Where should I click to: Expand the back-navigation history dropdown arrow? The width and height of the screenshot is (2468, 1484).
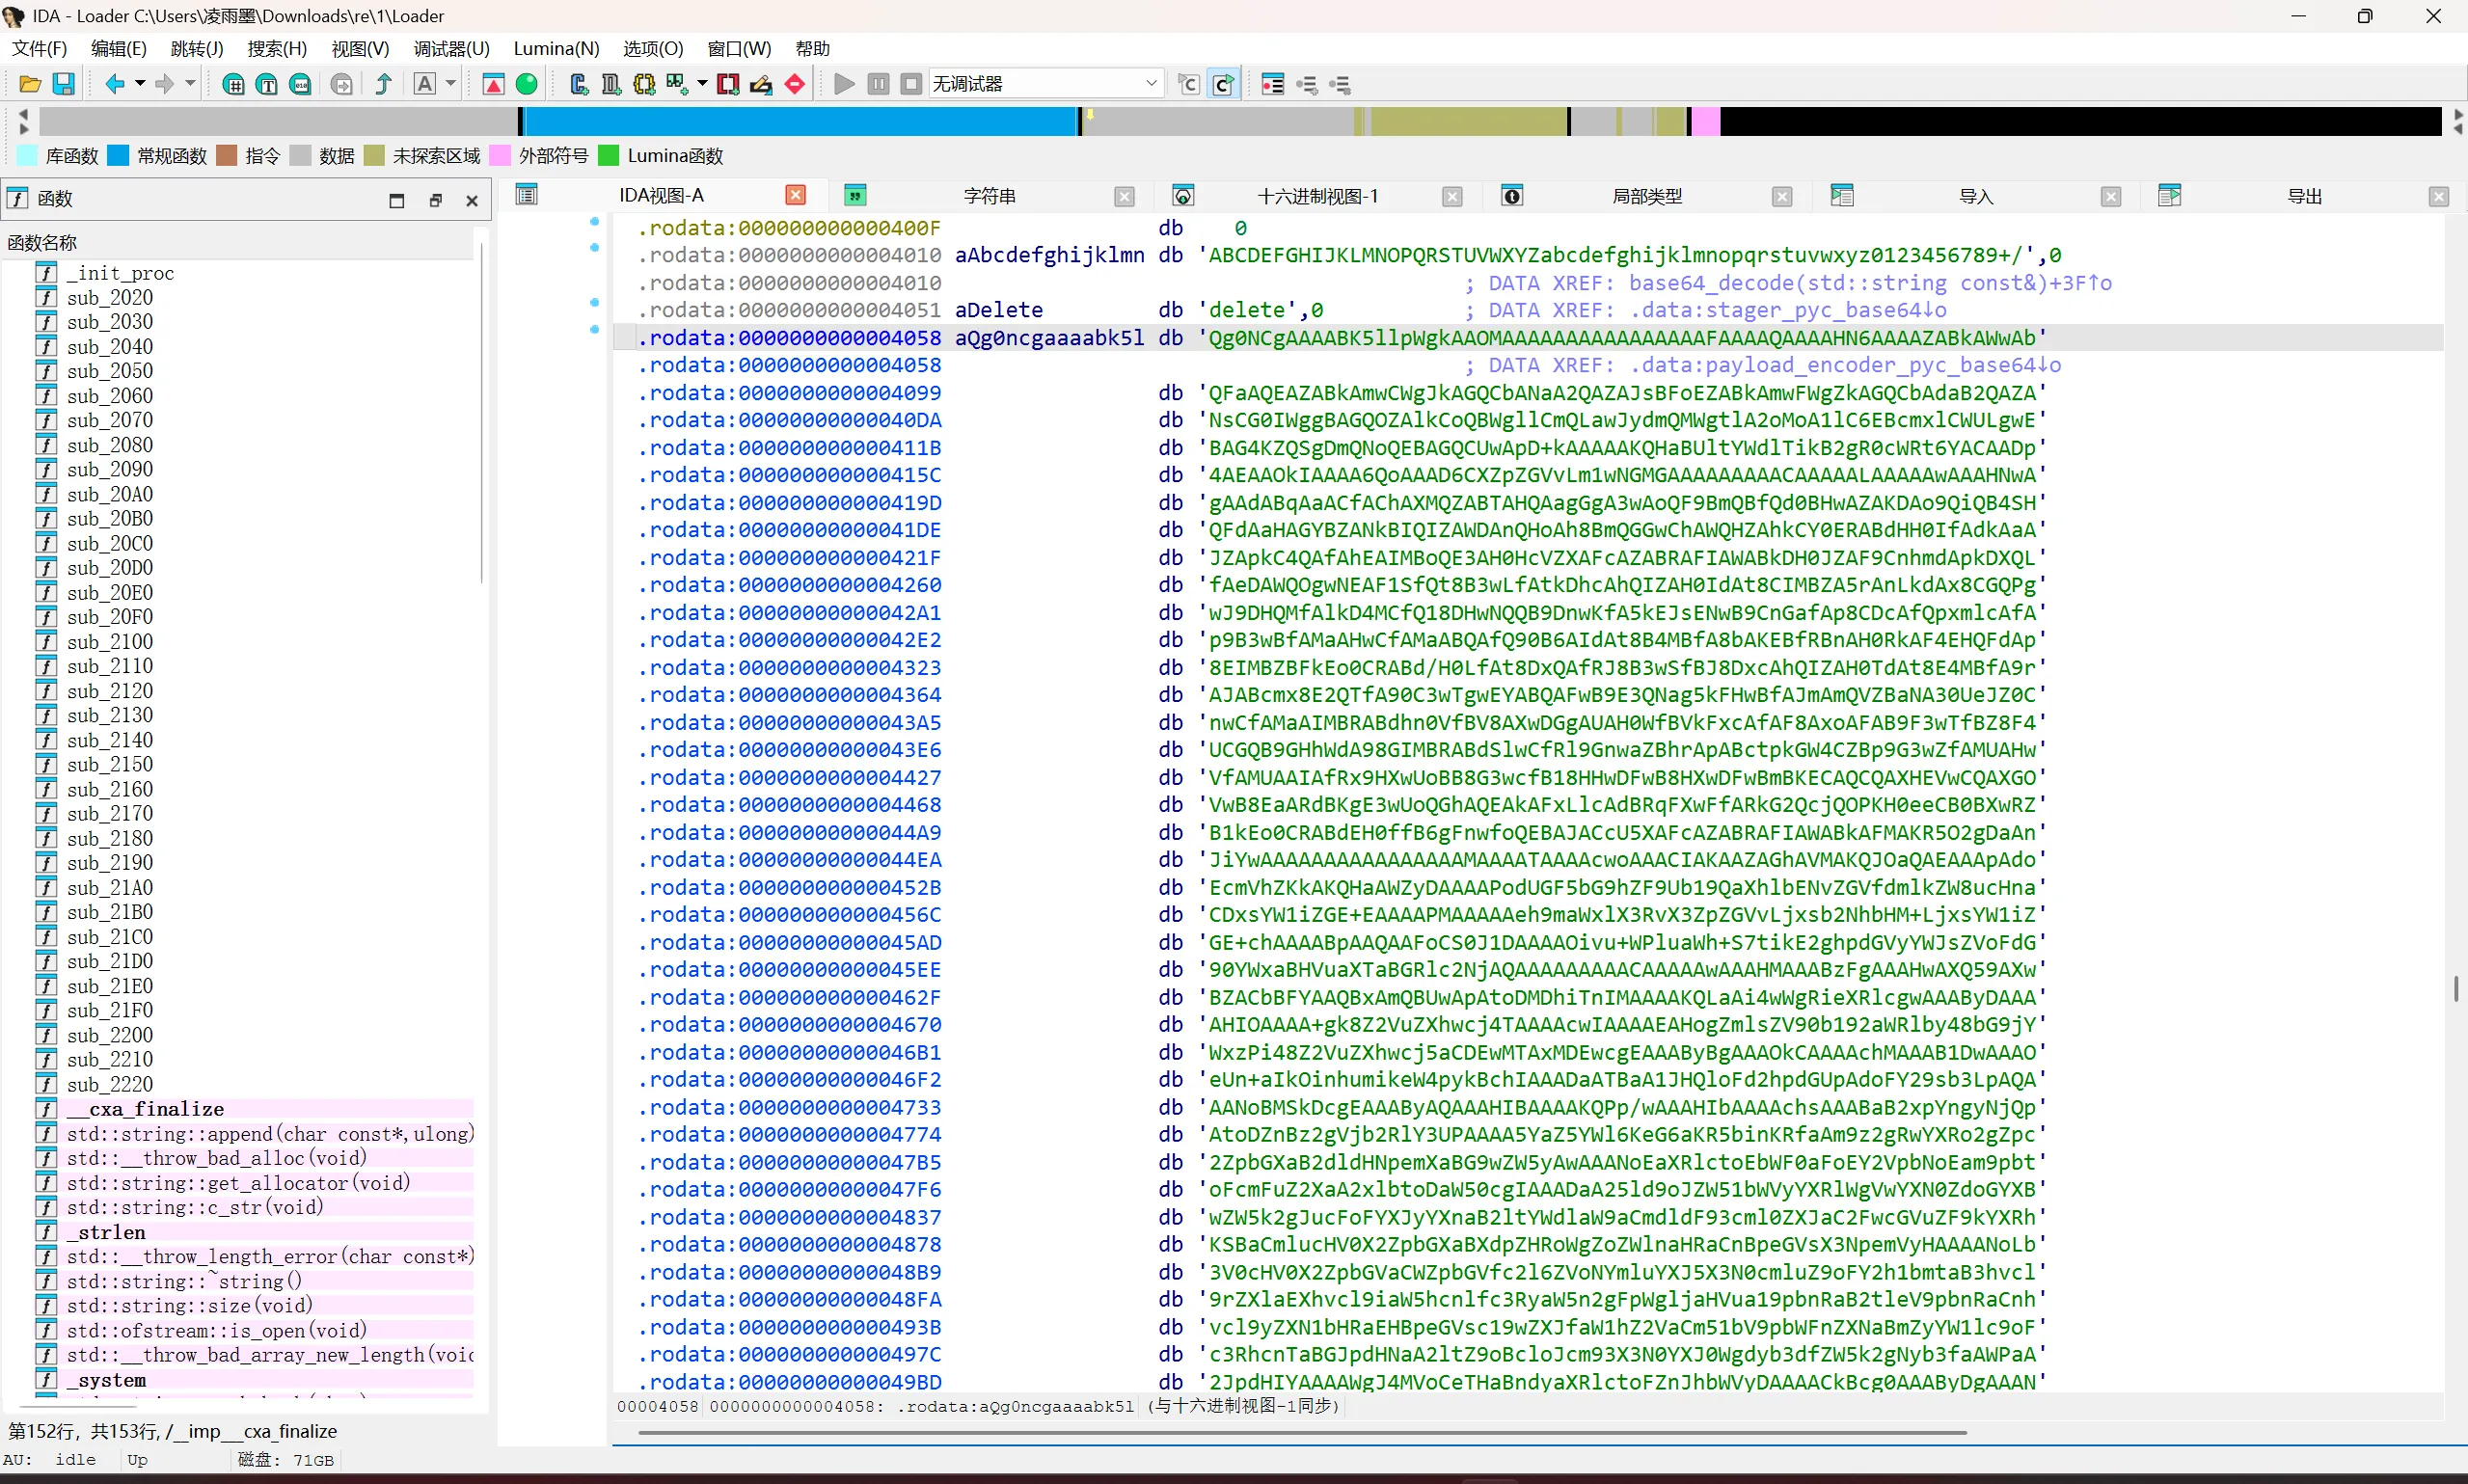[x=140, y=84]
